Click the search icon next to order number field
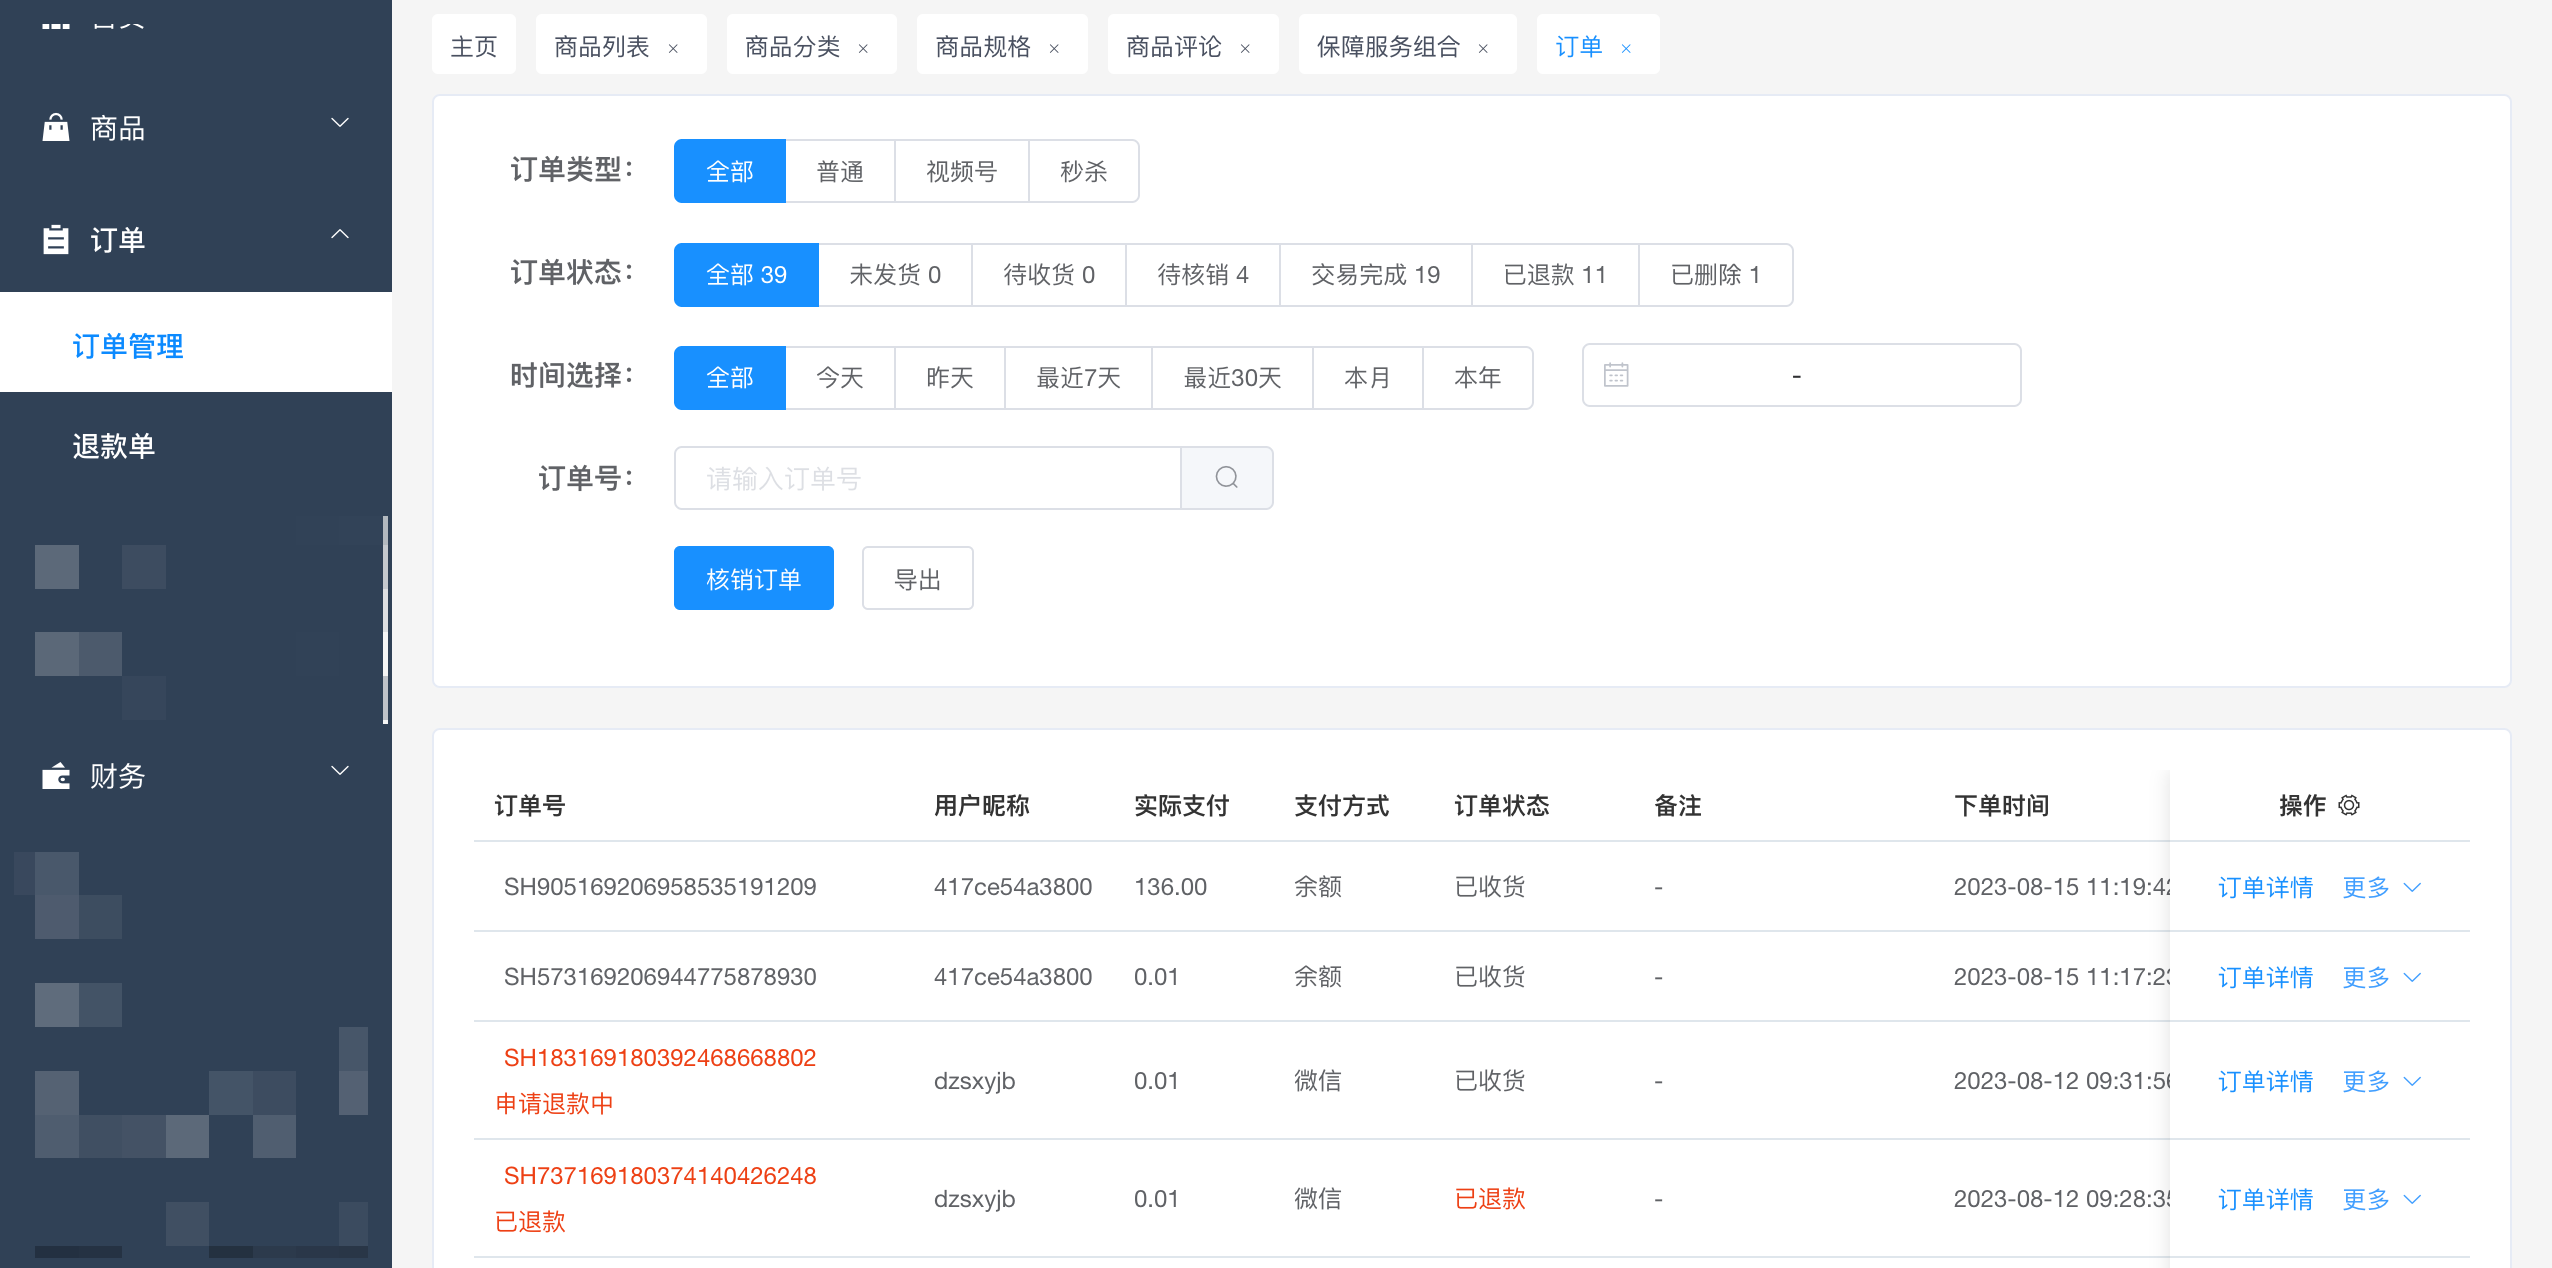The height and width of the screenshot is (1268, 2552). (x=1227, y=478)
